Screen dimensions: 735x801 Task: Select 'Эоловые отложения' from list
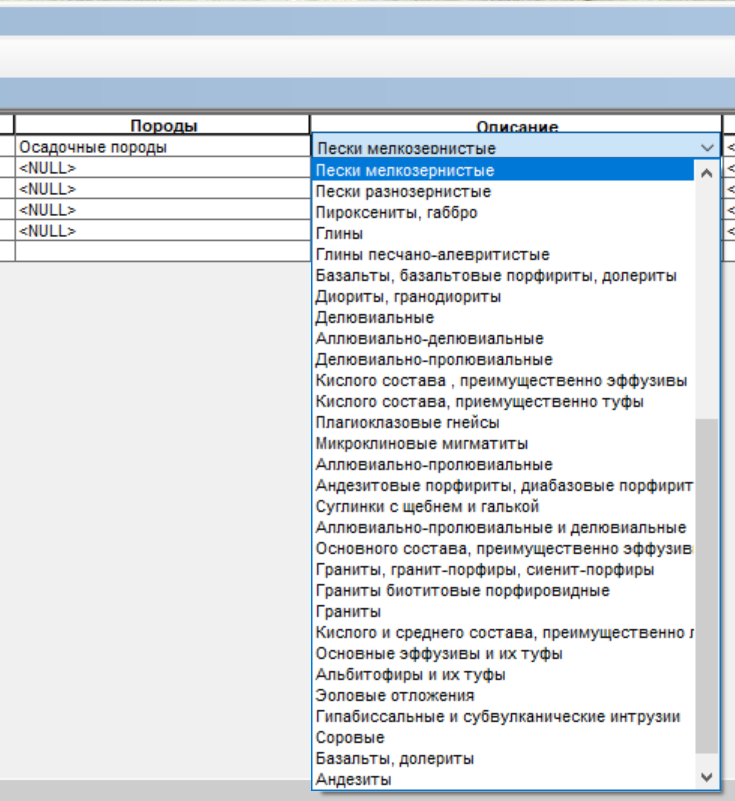tap(503, 695)
